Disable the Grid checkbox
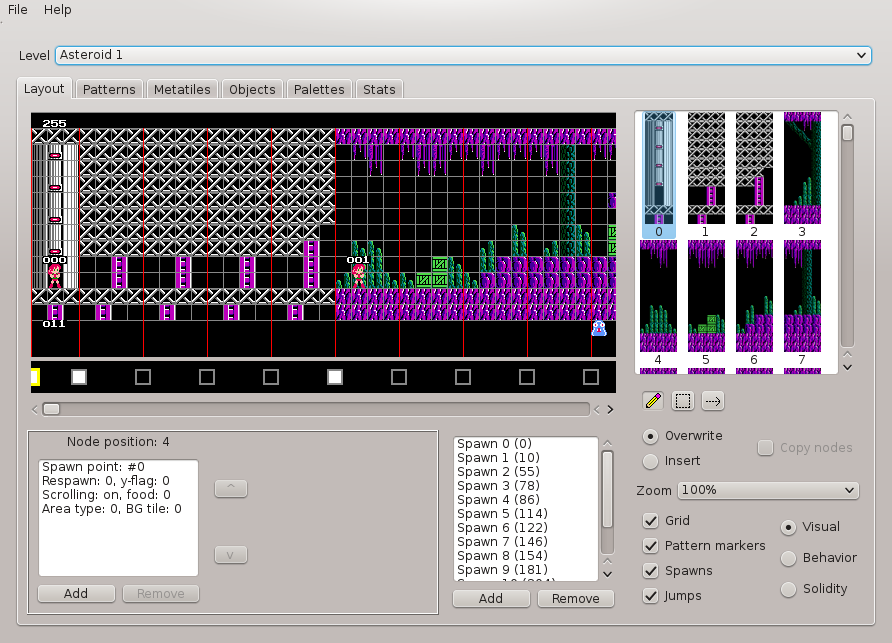The width and height of the screenshot is (892, 643). (651, 521)
